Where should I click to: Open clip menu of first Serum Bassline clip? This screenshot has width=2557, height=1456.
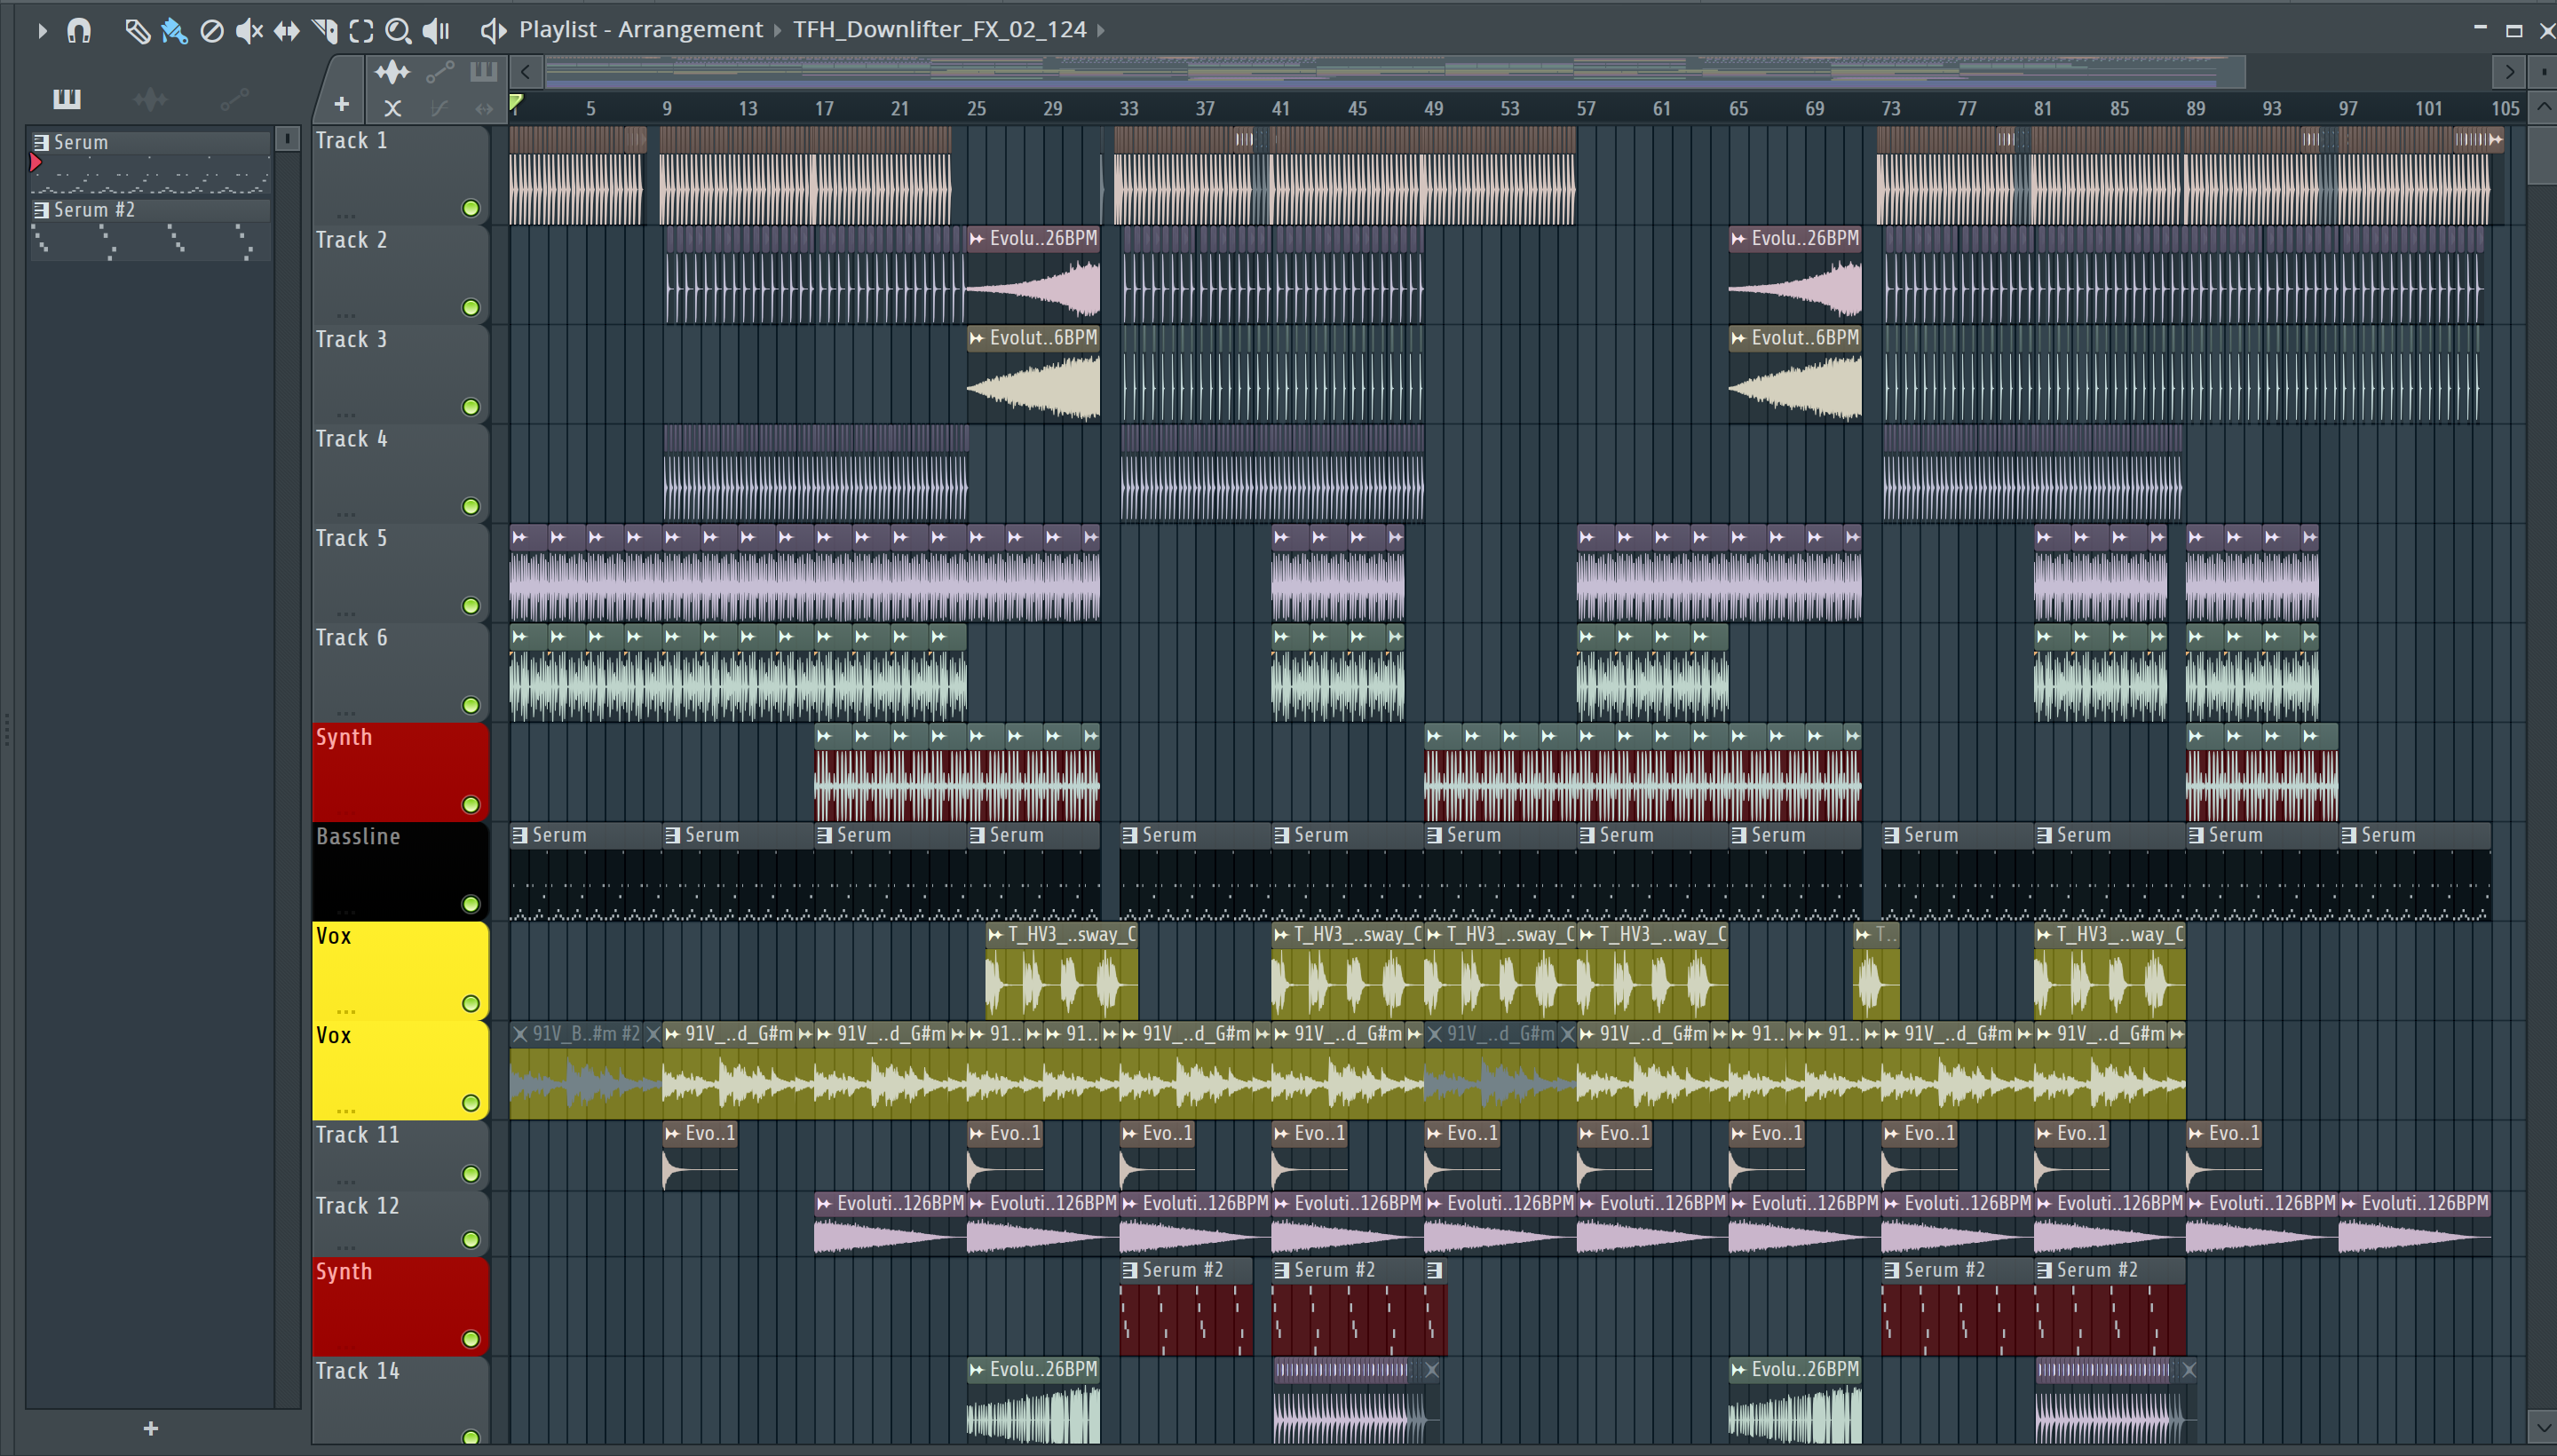520,835
